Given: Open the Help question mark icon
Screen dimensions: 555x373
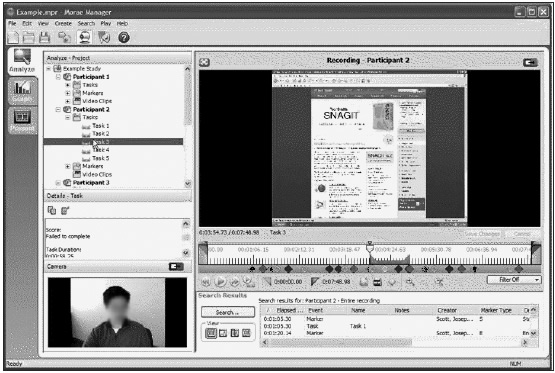Looking at the screenshot, I should (124, 37).
